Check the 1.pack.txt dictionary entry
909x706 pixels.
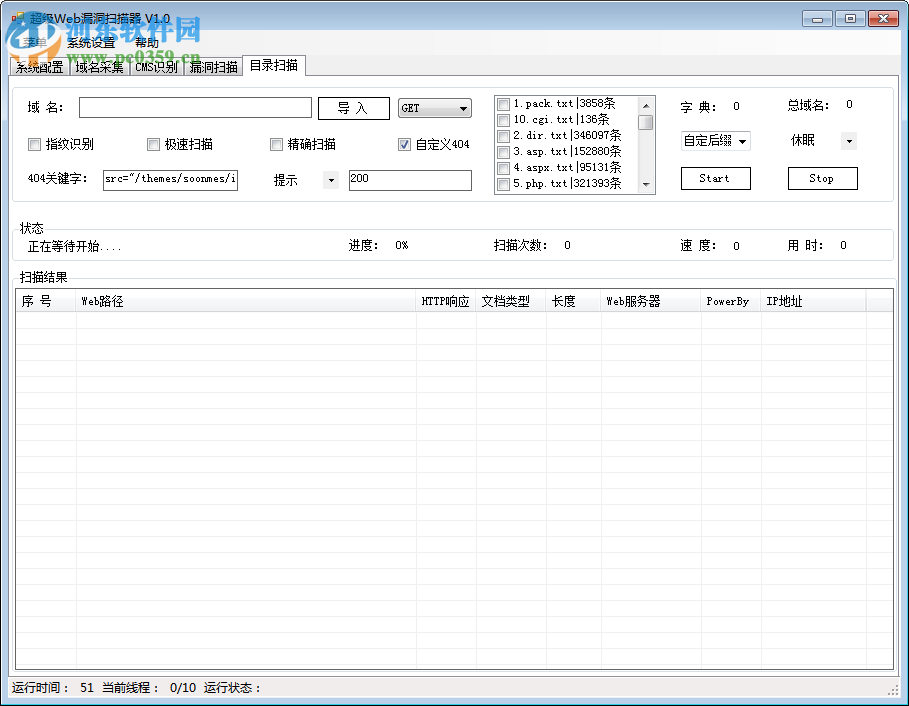[503, 103]
